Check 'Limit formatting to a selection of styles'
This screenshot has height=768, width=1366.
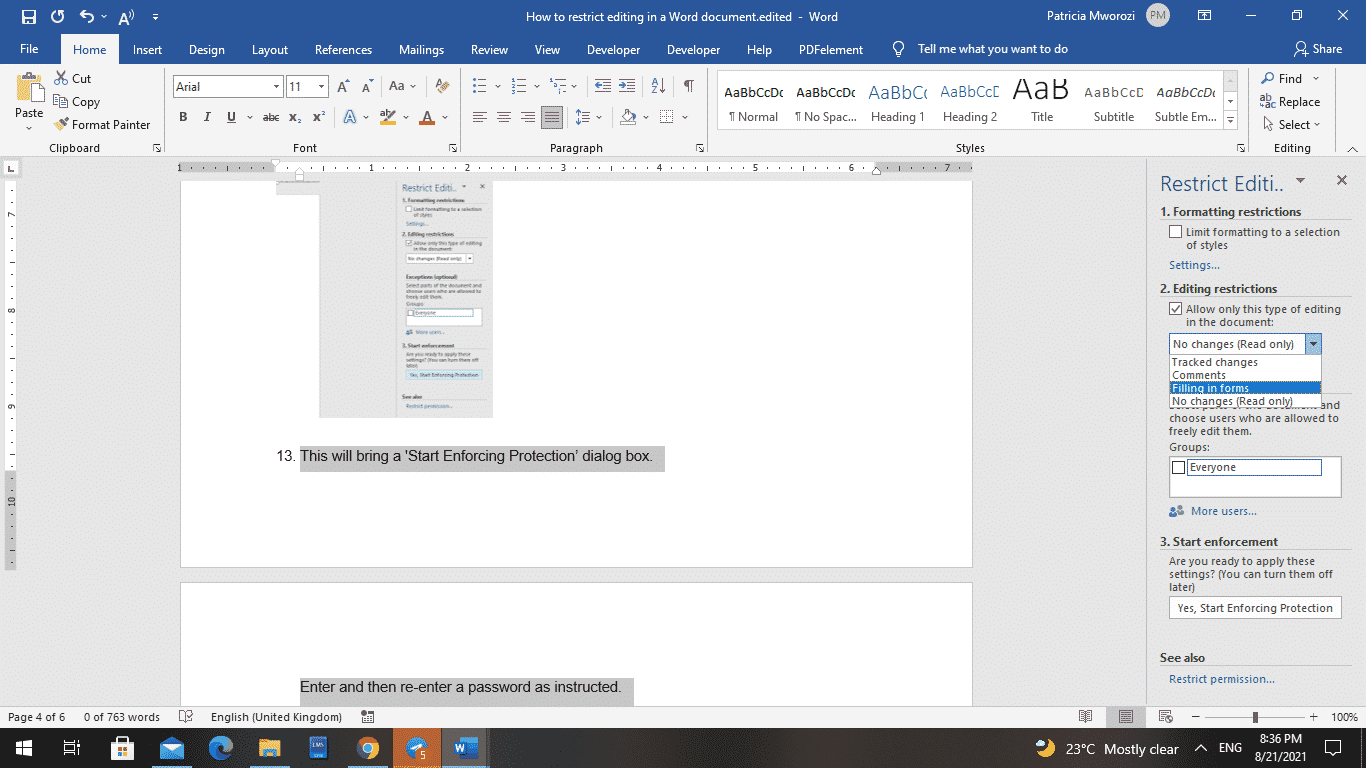[x=1176, y=231]
